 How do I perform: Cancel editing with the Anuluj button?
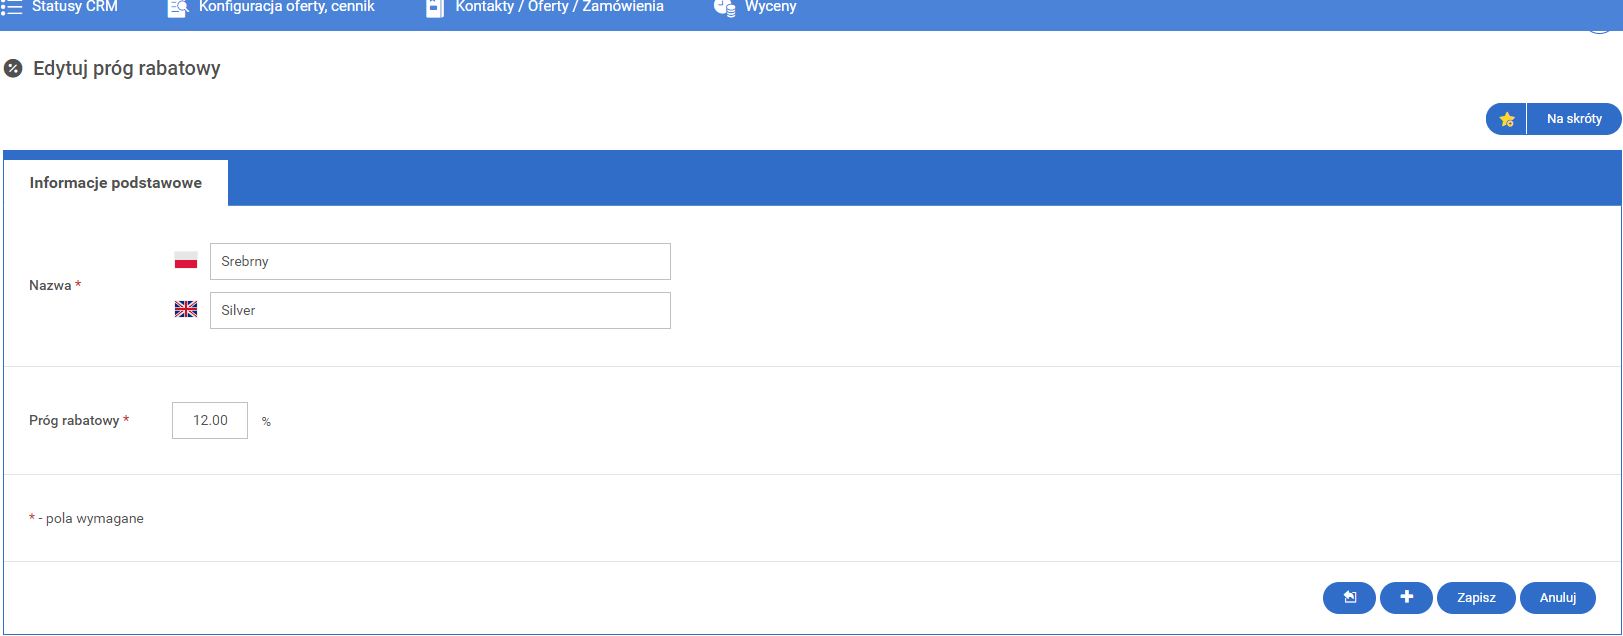(x=1557, y=598)
